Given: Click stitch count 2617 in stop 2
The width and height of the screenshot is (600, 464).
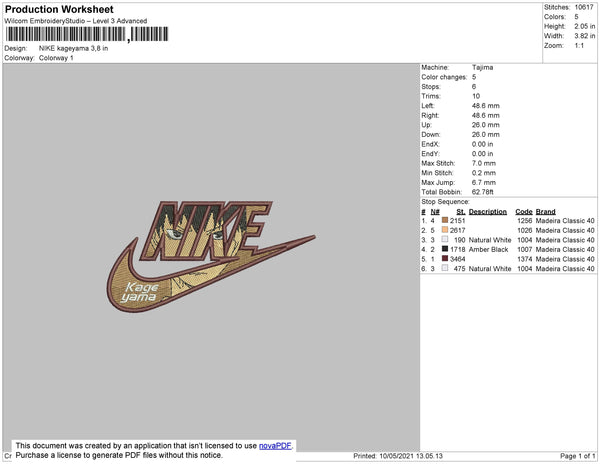Looking at the screenshot, I should click(458, 230).
